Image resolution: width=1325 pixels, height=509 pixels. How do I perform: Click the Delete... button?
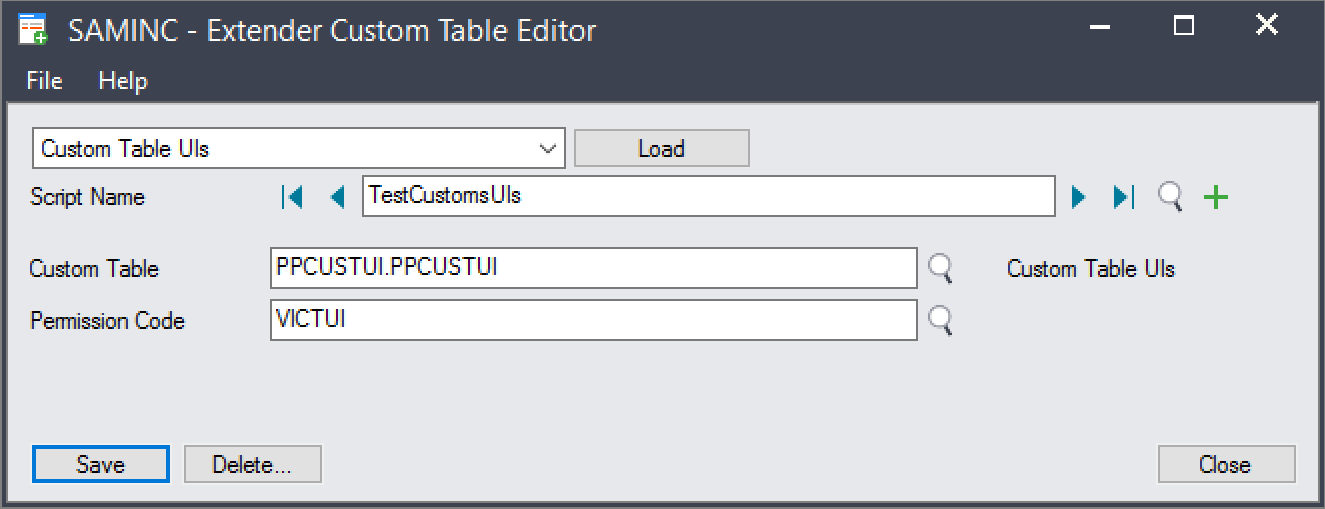point(252,464)
